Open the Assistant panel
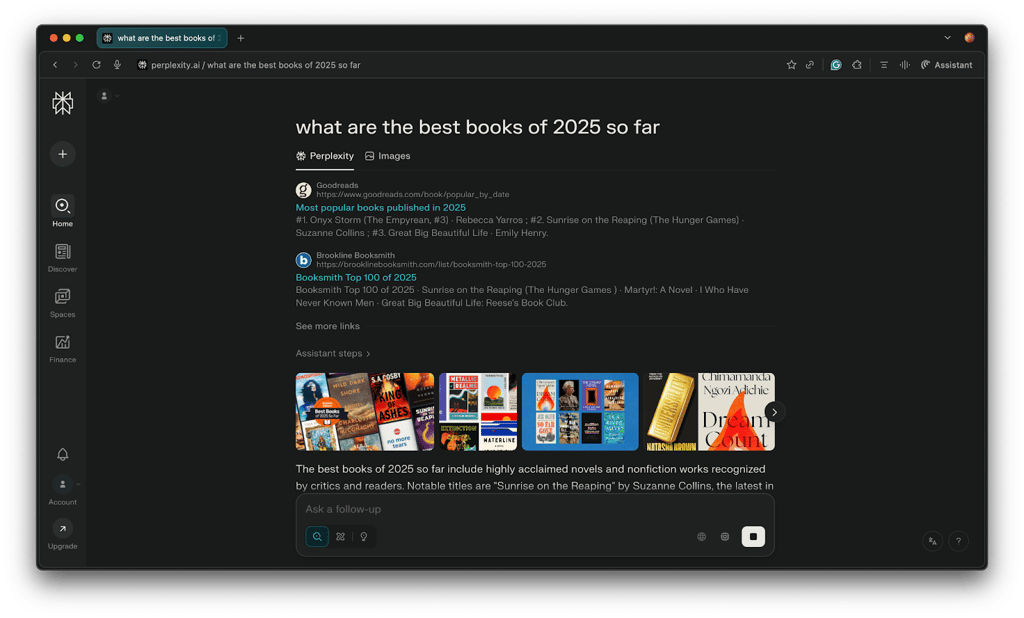The image size is (1024, 618). [946, 65]
